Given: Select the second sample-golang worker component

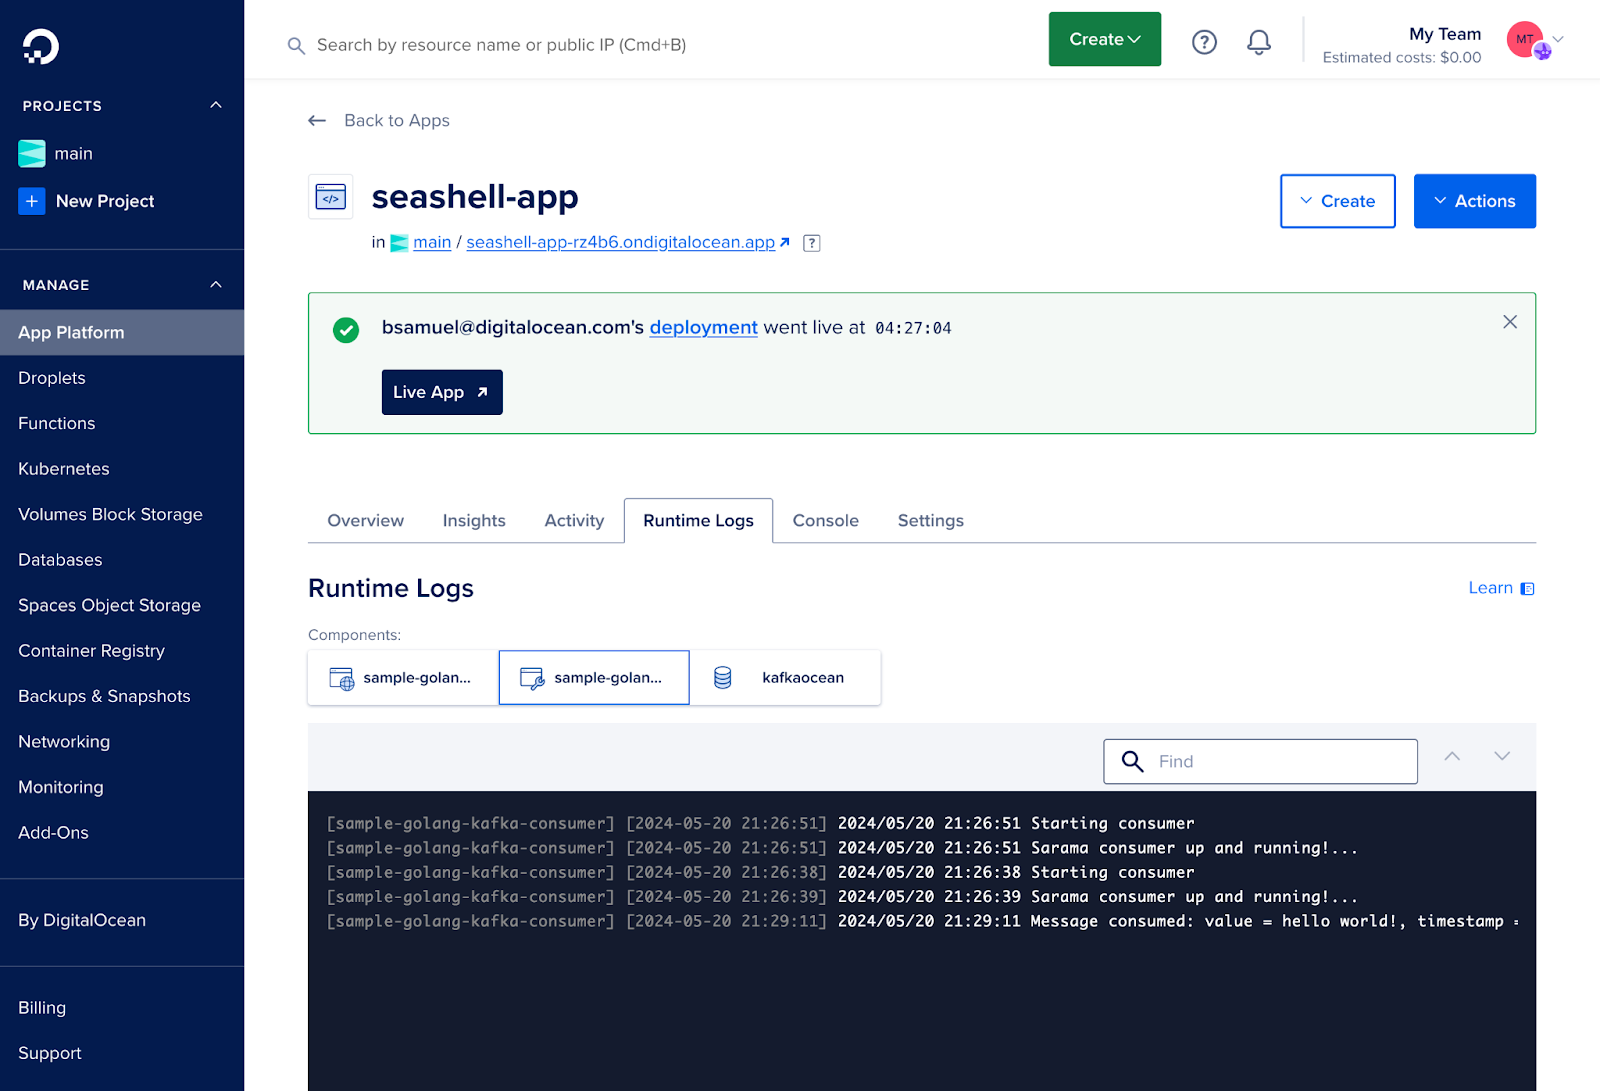Looking at the screenshot, I should [x=594, y=678].
